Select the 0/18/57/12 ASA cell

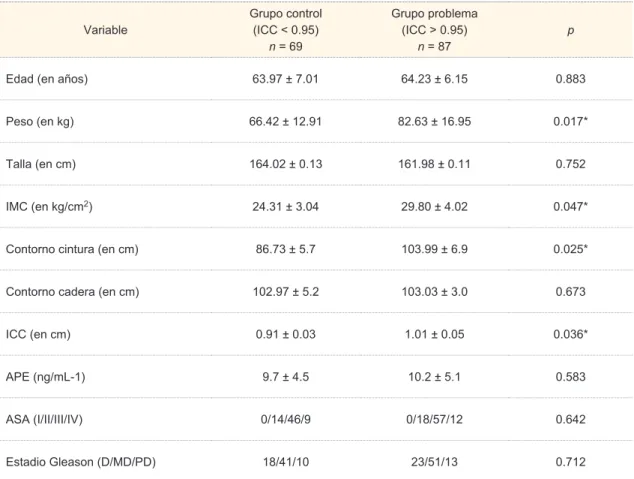434,419
